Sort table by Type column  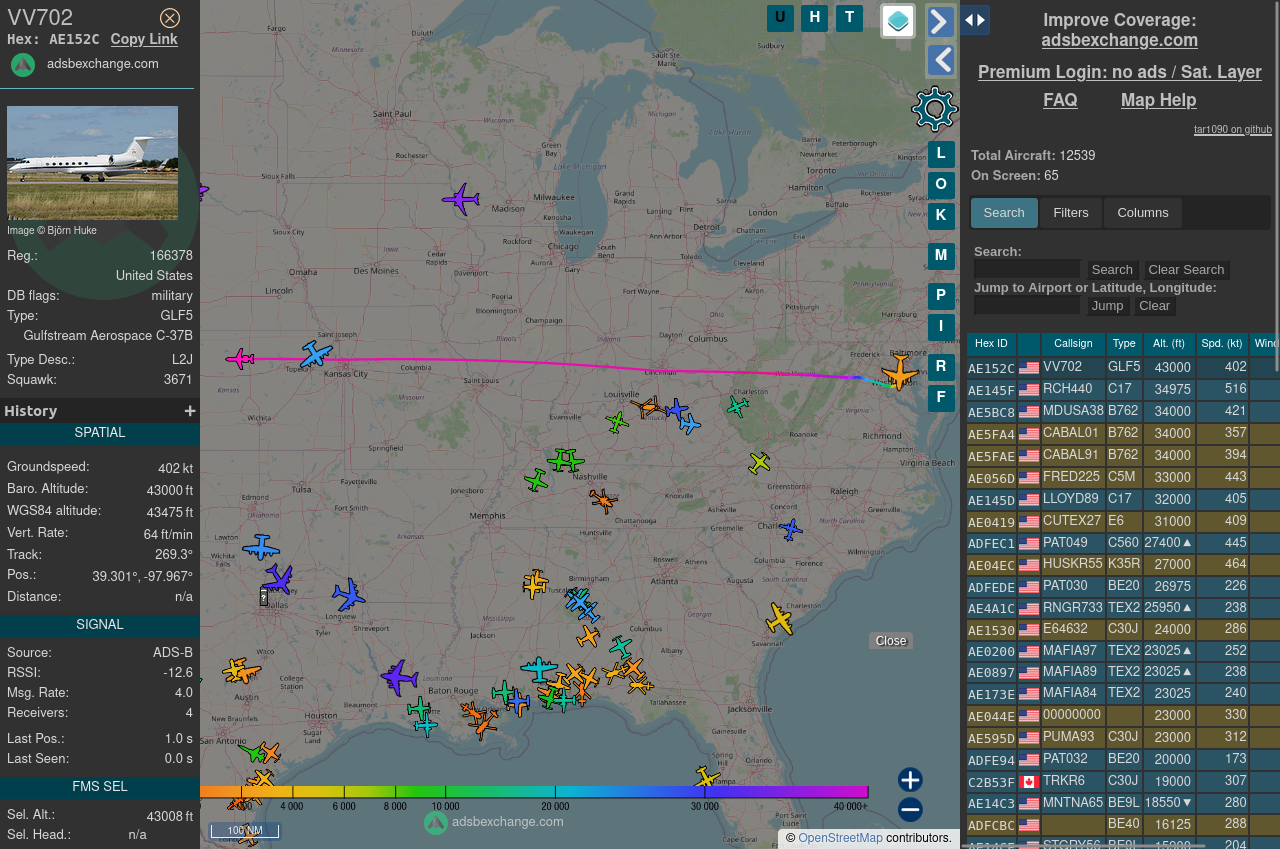(x=1124, y=344)
